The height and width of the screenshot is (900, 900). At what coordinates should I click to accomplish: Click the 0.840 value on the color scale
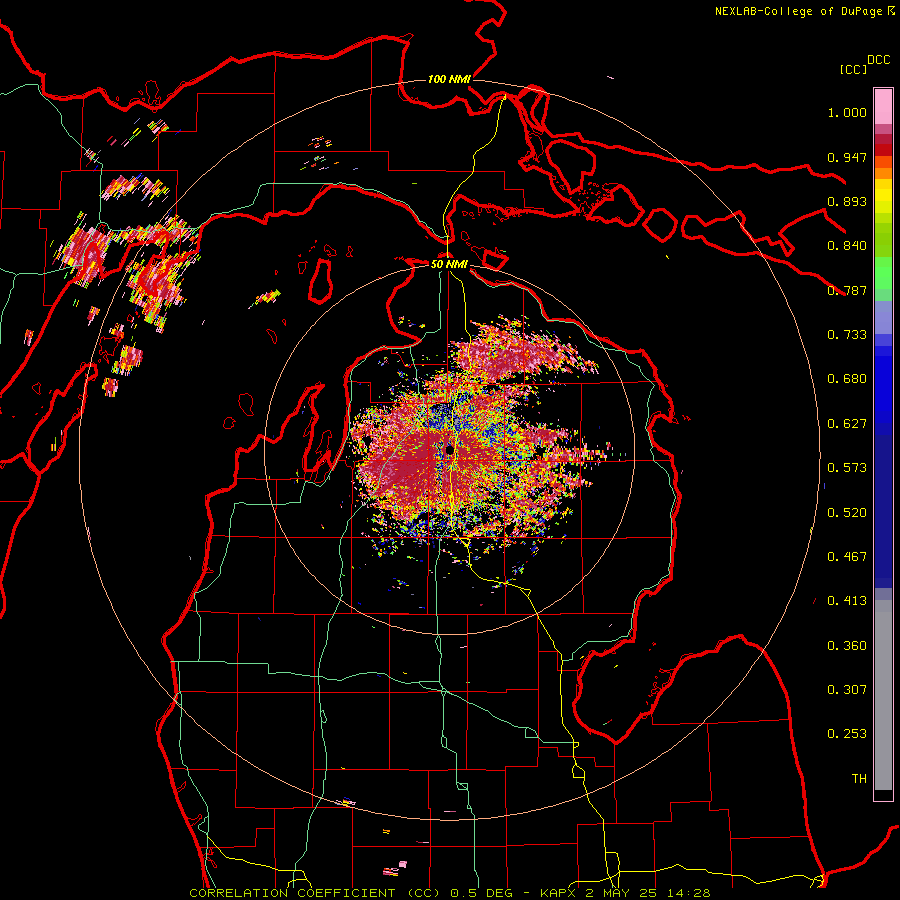coord(847,246)
